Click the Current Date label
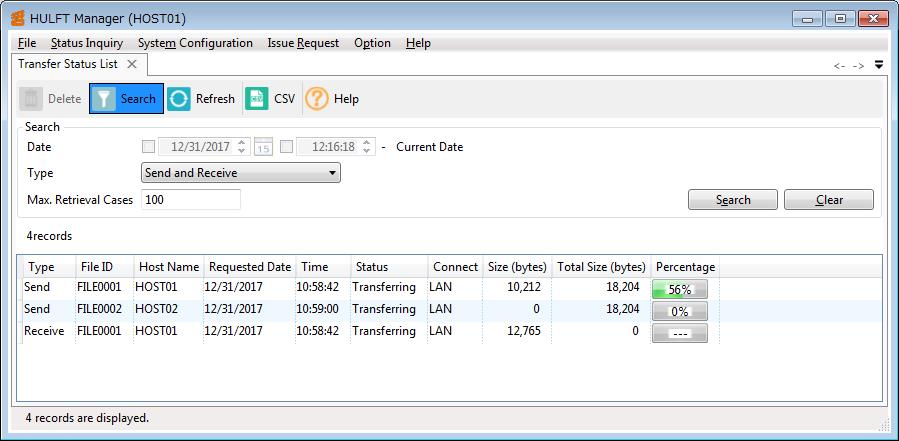Image resolution: width=899 pixels, height=441 pixels. click(x=429, y=147)
